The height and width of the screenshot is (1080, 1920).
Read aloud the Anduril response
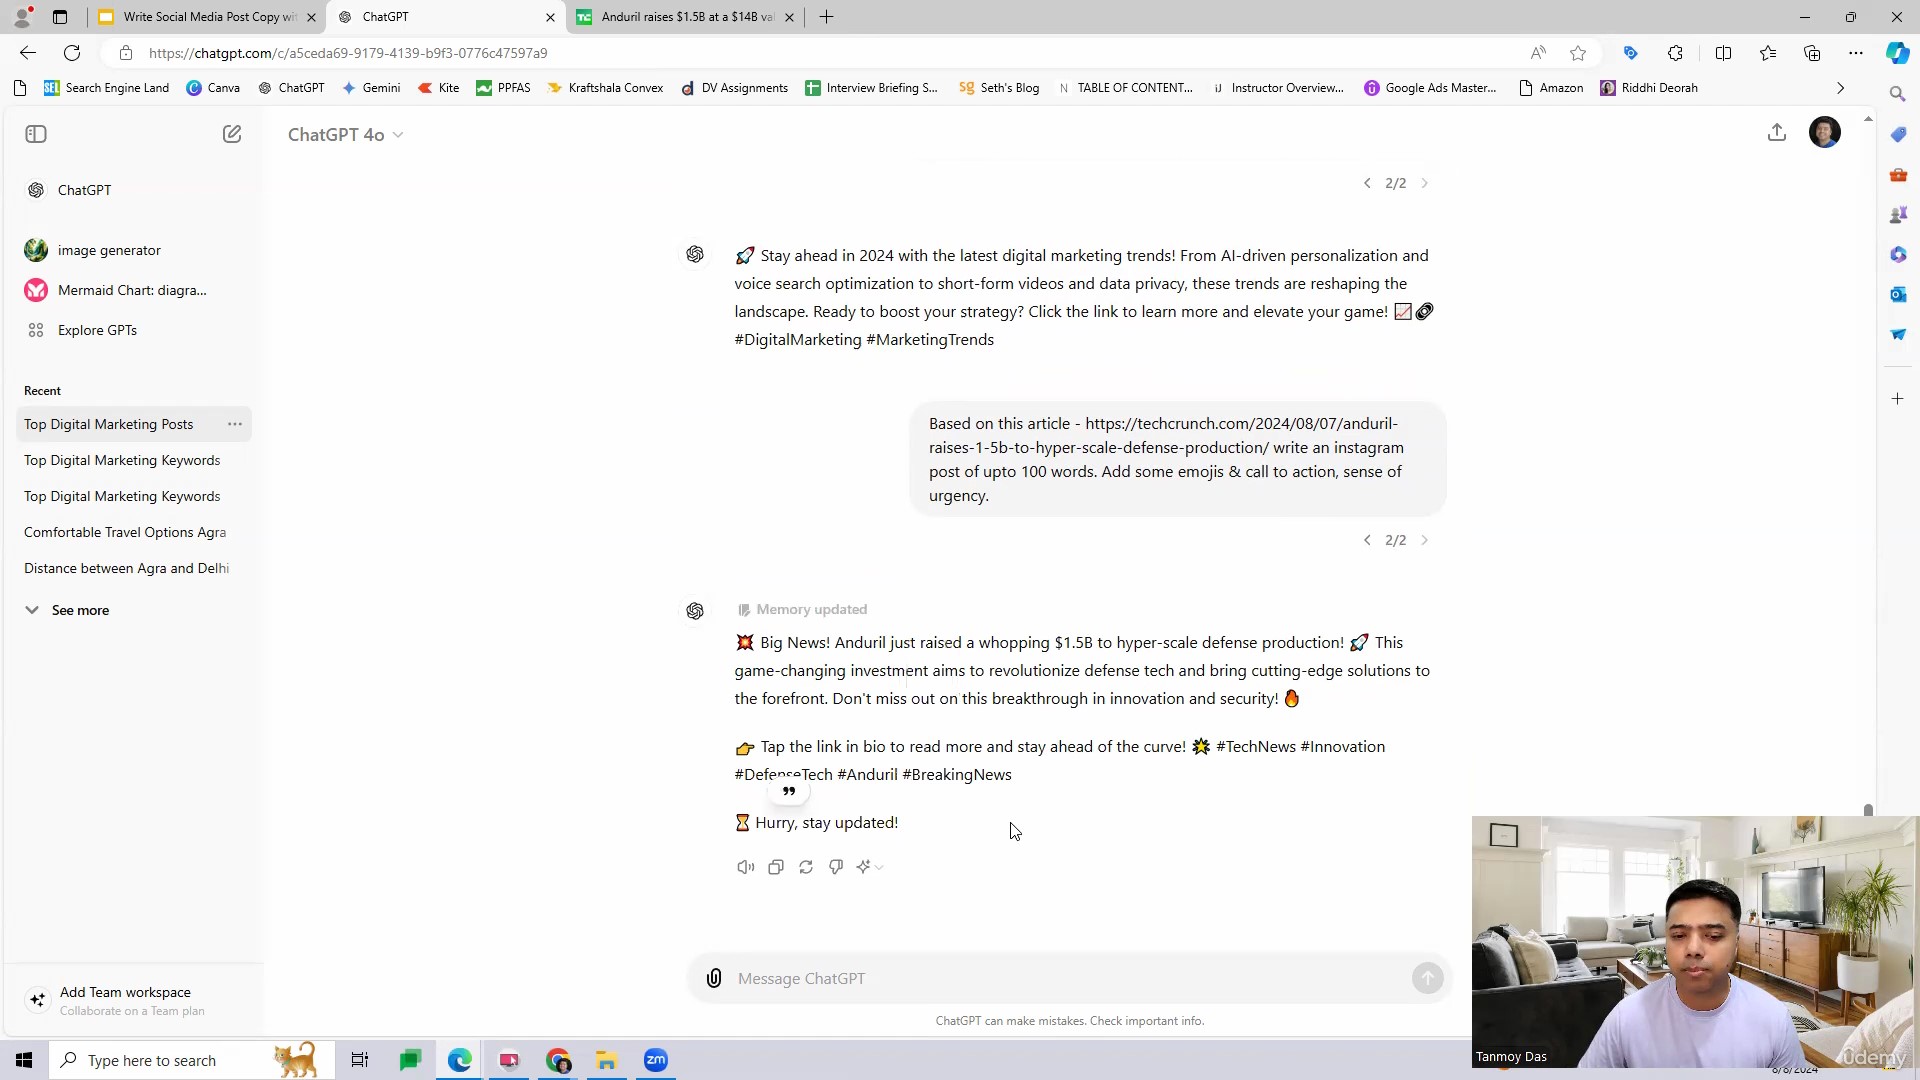click(x=746, y=867)
